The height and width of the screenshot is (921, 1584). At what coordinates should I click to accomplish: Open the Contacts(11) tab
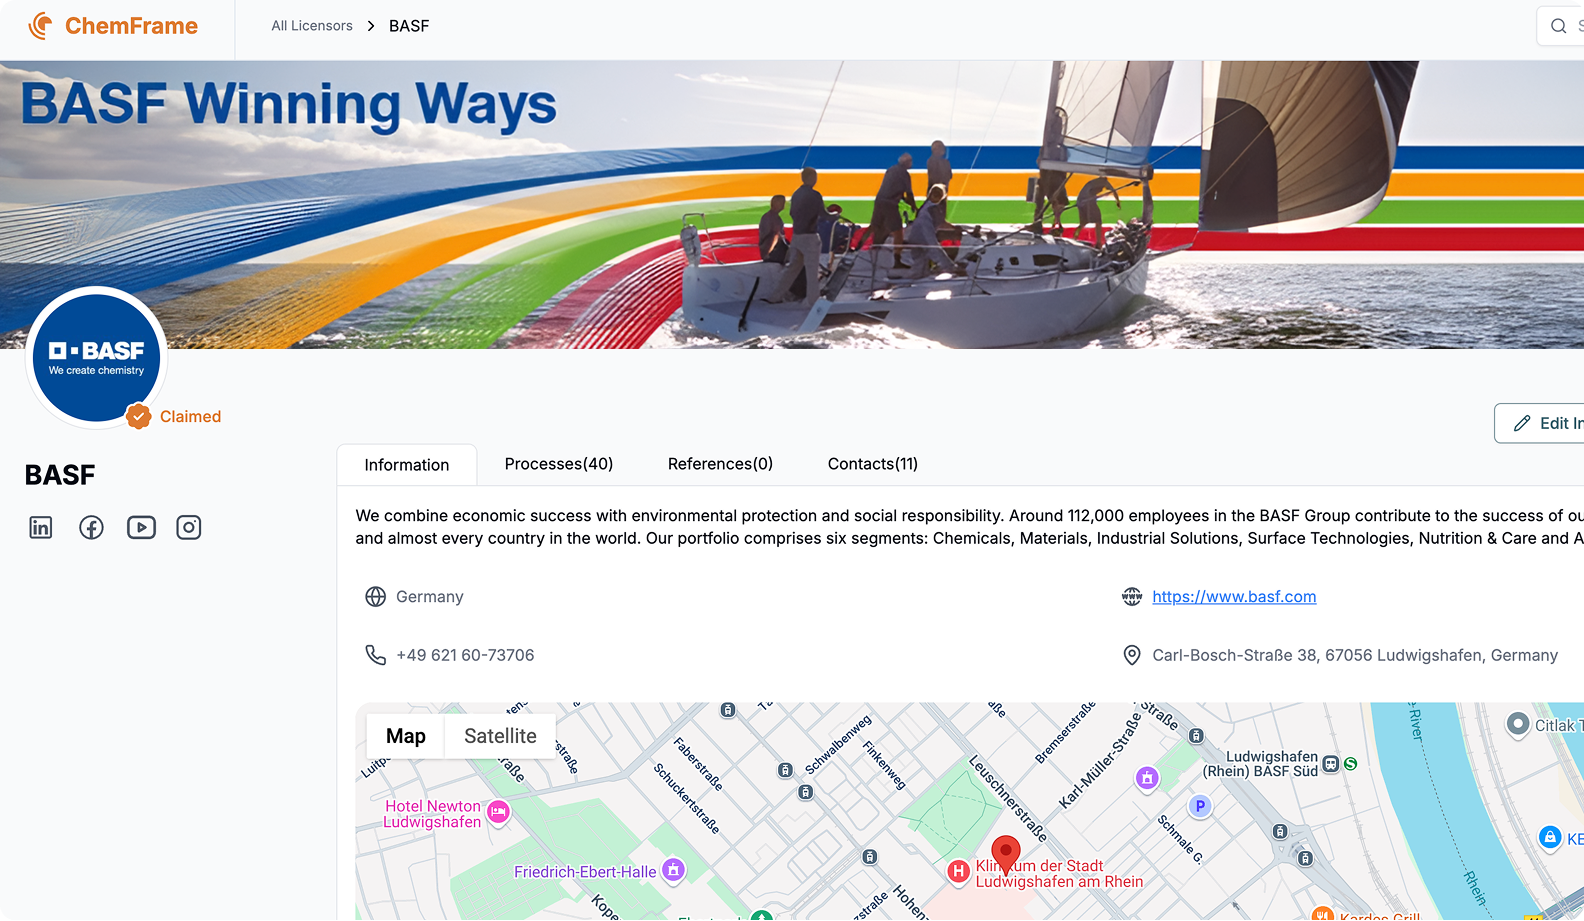point(873,464)
